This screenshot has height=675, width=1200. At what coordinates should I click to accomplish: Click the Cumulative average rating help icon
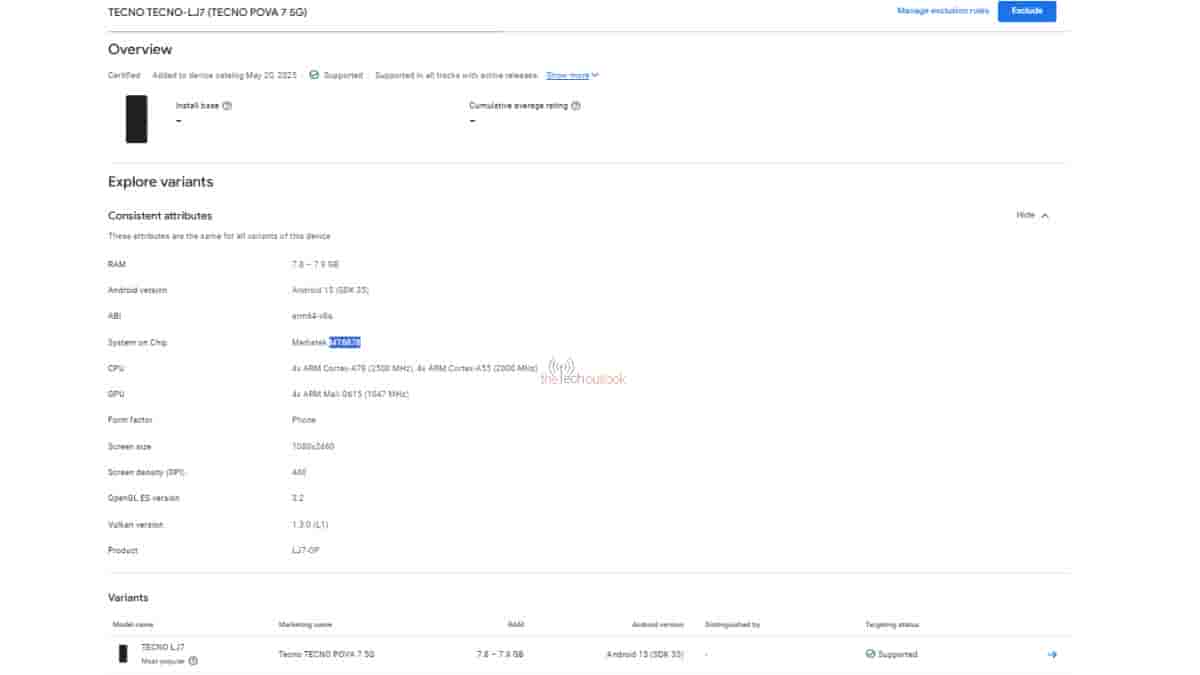pyautogui.click(x=576, y=105)
